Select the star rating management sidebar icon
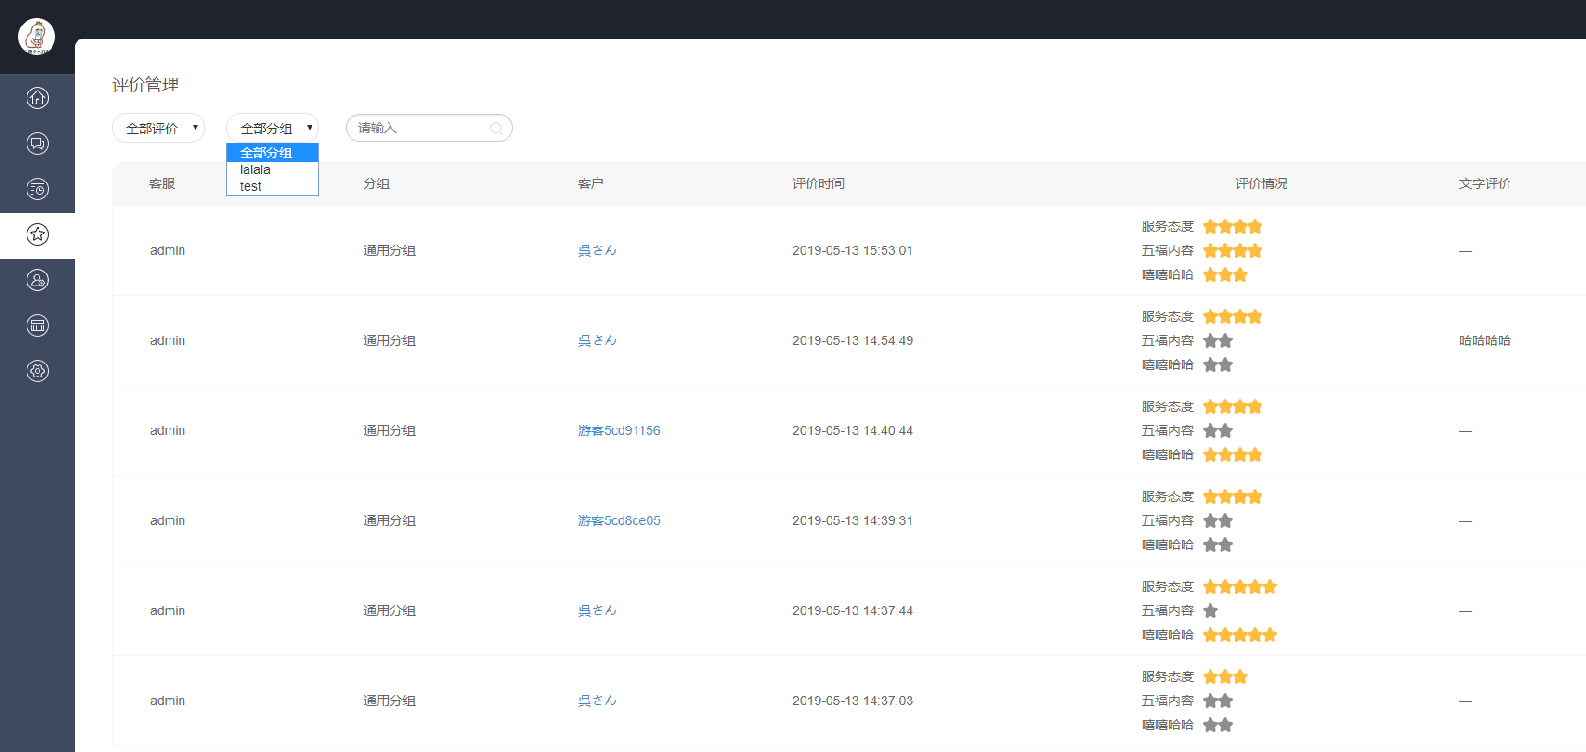 tap(37, 234)
